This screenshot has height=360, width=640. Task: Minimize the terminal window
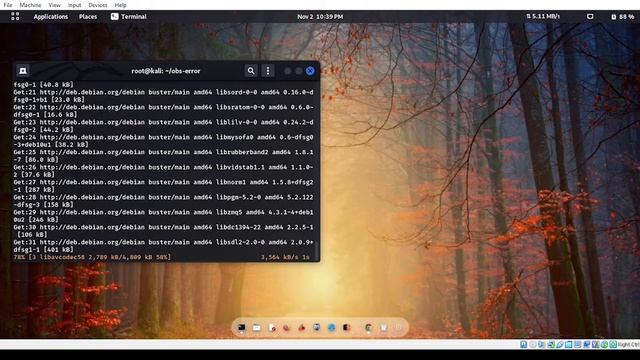coord(287,71)
